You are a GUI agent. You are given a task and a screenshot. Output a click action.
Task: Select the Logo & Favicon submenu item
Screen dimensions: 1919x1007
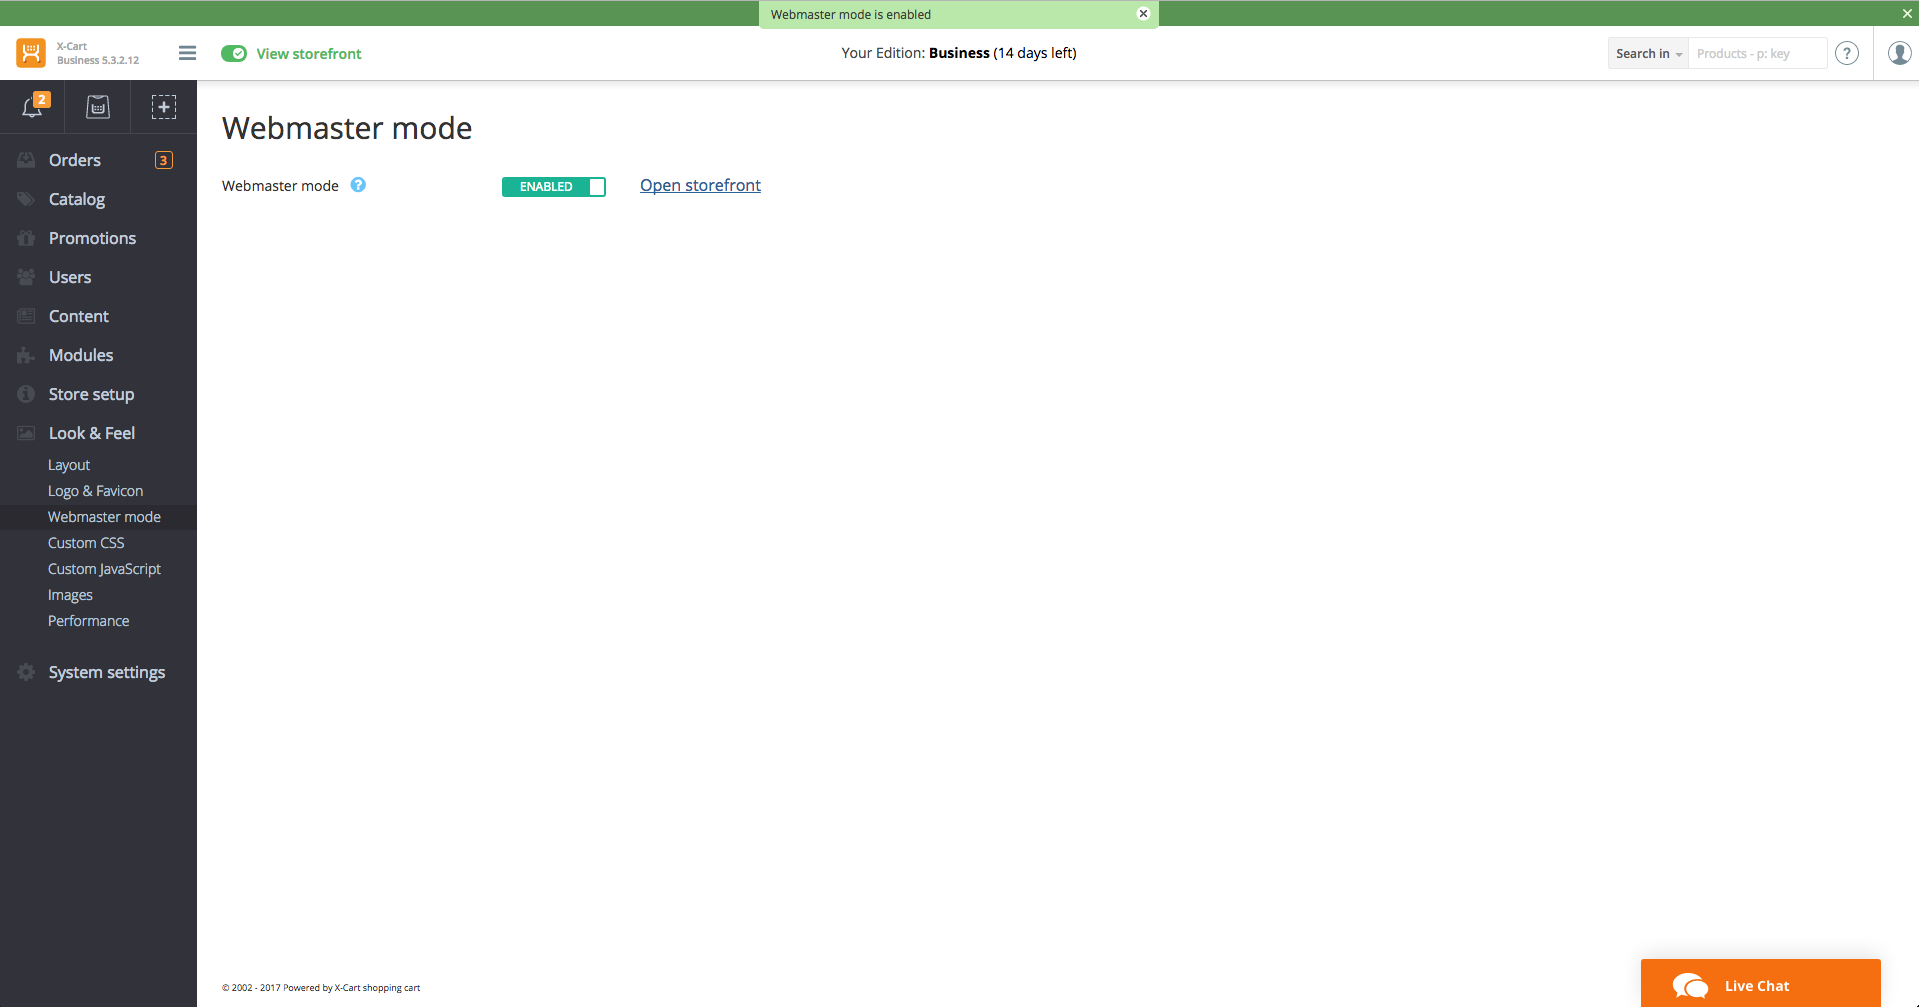coord(98,491)
